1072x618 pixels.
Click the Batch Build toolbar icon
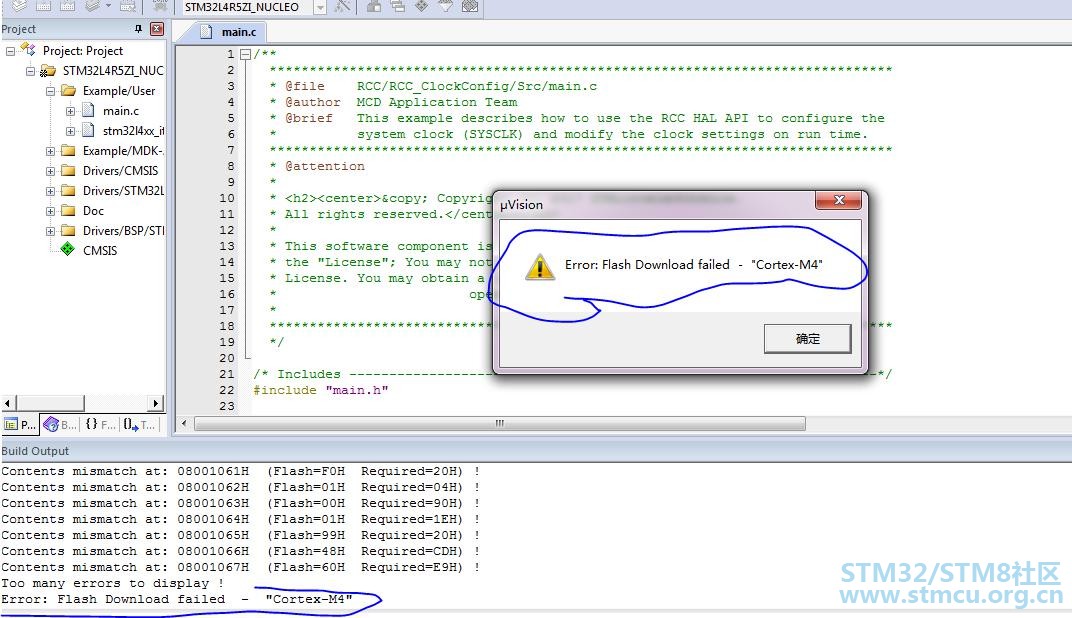[x=92, y=6]
